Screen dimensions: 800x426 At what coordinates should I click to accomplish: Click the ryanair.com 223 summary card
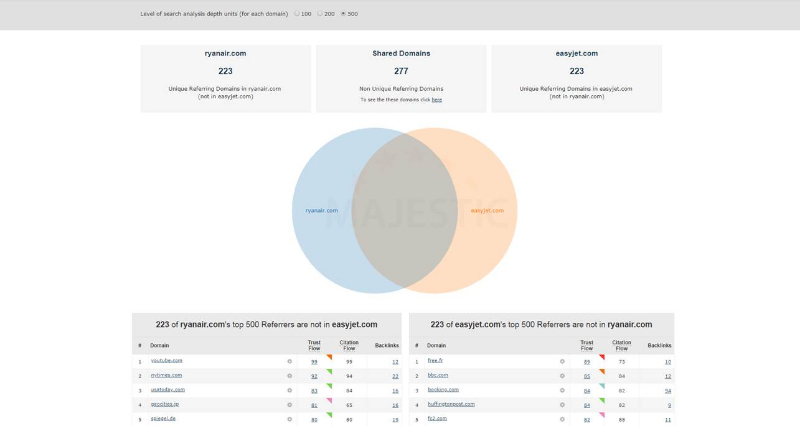pyautogui.click(x=226, y=79)
